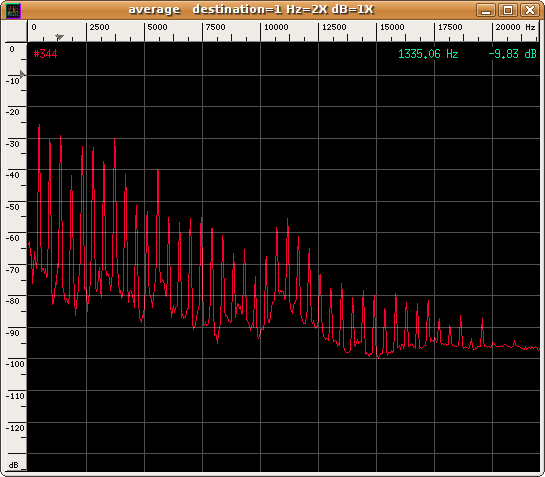The width and height of the screenshot is (545, 477).
Task: Click the dB cursor arrow on dB ruler
Action: tap(22, 74)
